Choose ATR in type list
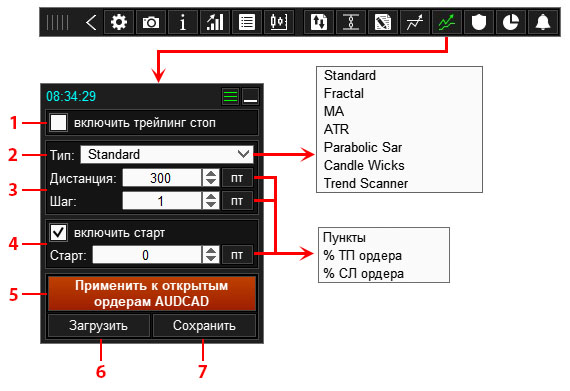 [x=336, y=129]
